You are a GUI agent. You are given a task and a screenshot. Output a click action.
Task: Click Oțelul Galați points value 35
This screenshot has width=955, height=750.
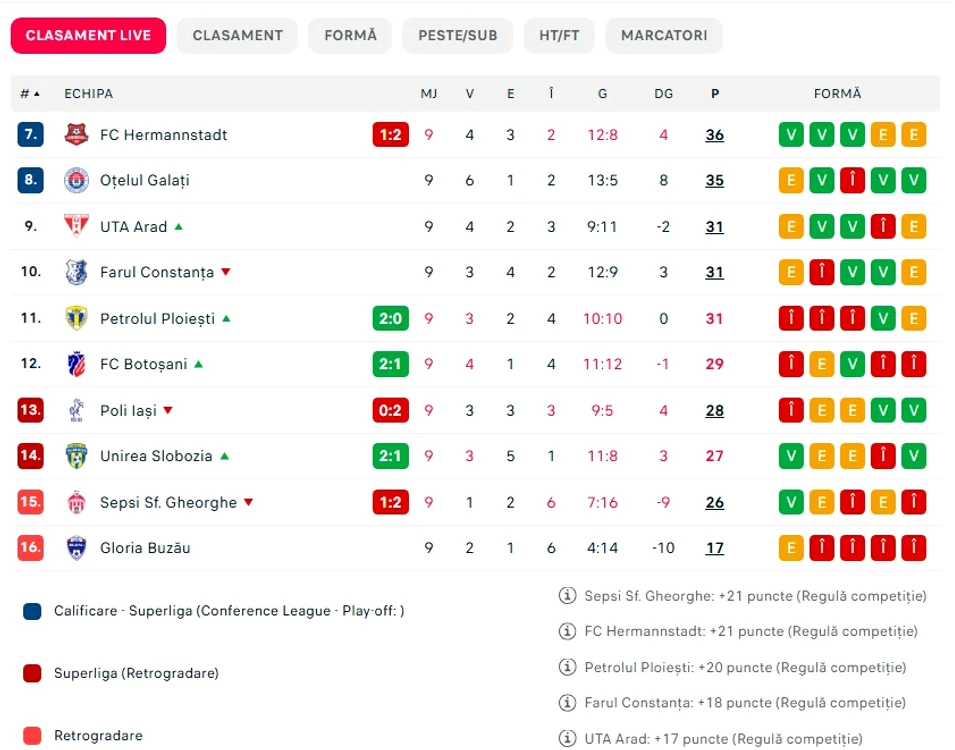click(x=714, y=180)
